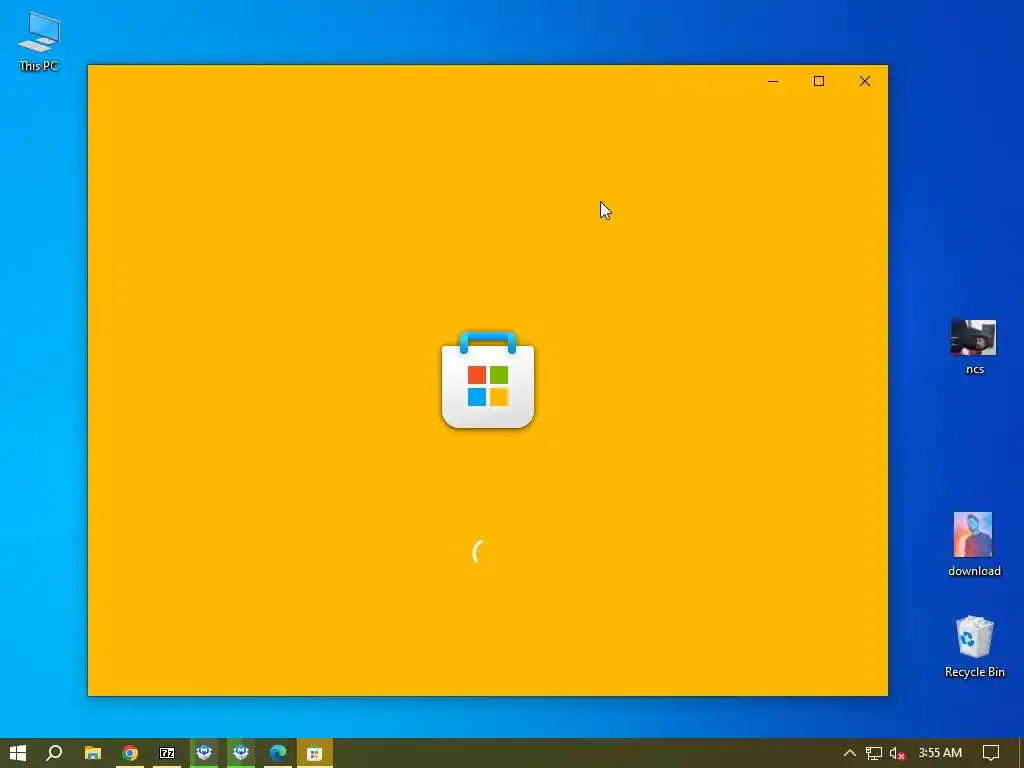Select Microsoft Store taskbar button

(315, 753)
